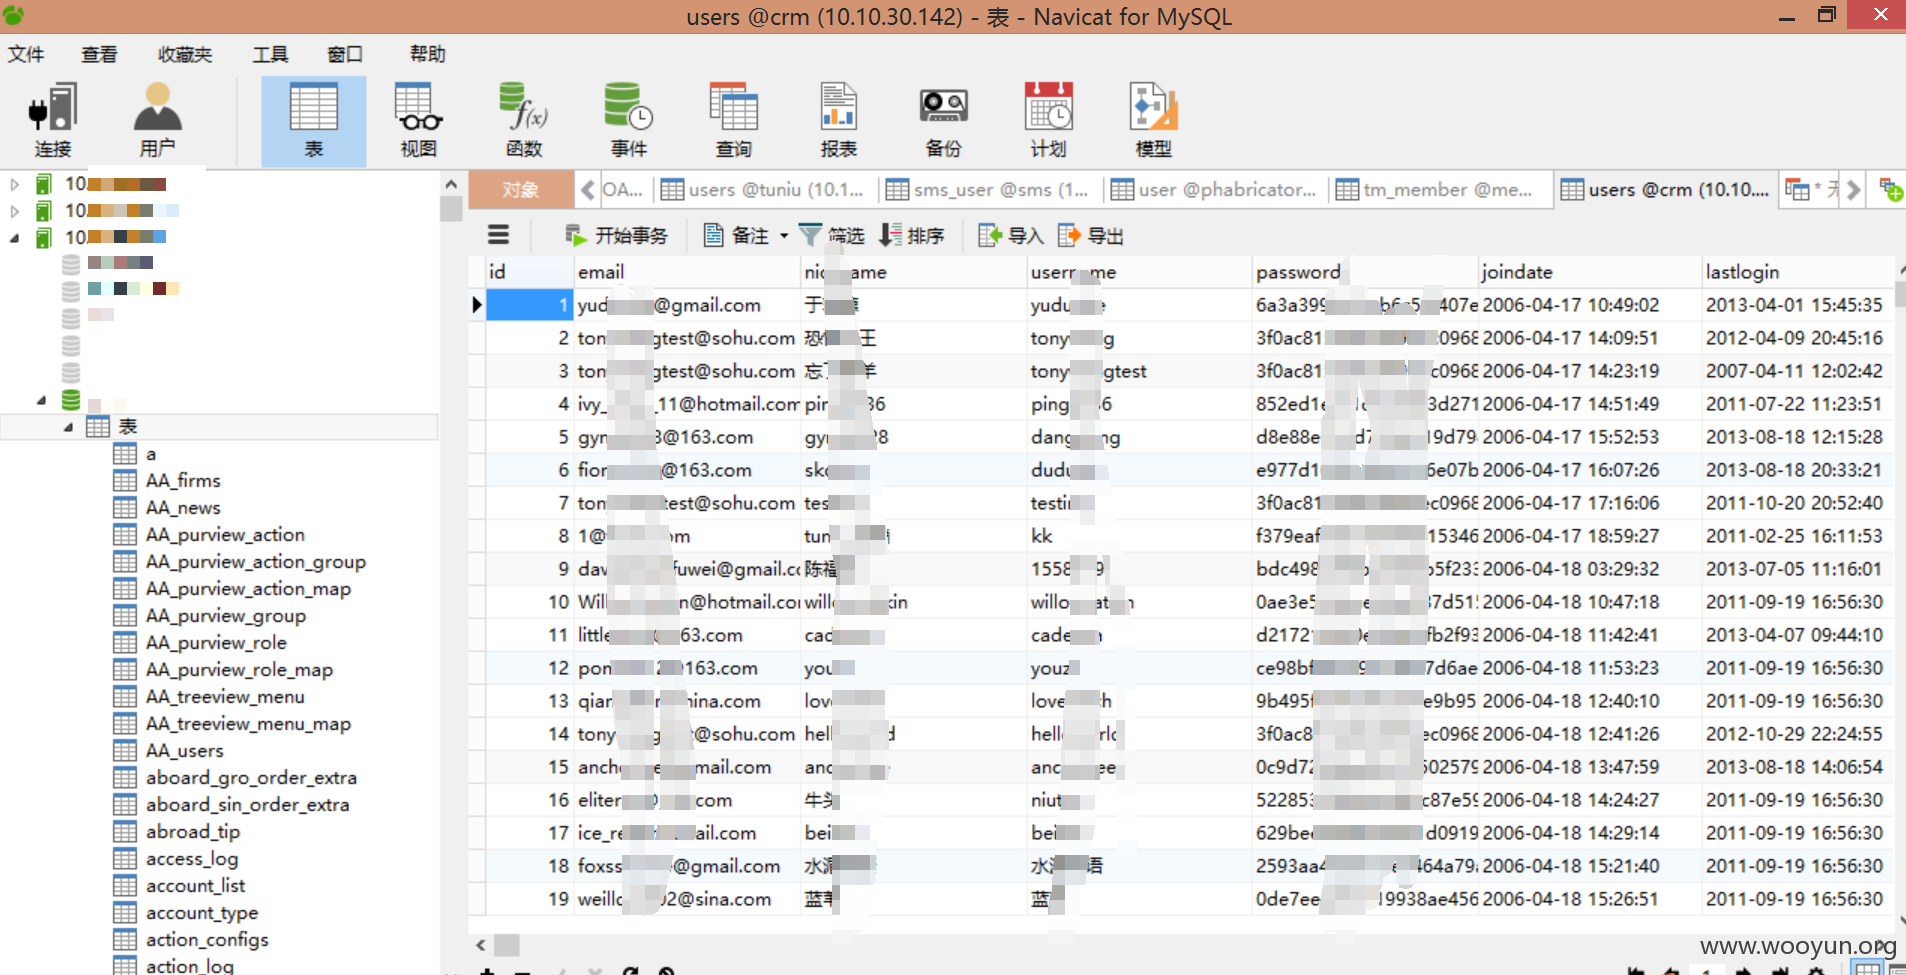Image resolution: width=1906 pixels, height=975 pixels.
Task: Click the joindate column header
Action: [x=1590, y=272]
